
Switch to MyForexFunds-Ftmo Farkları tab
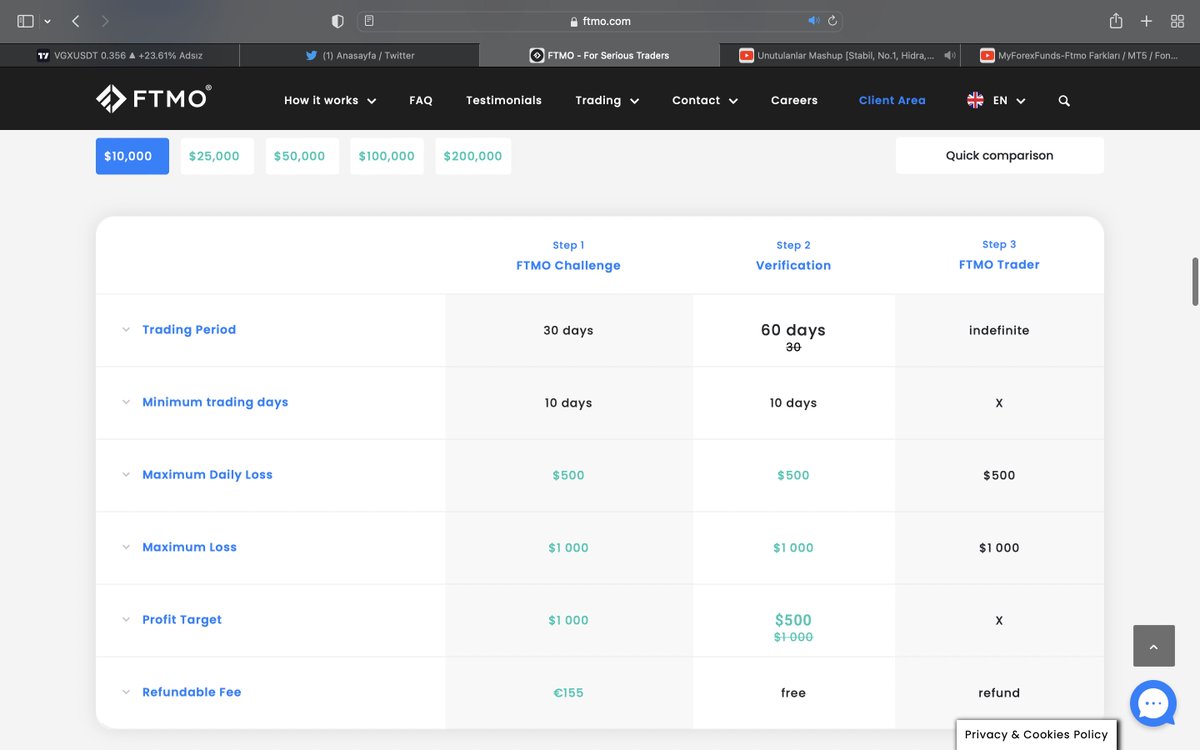(1080, 56)
